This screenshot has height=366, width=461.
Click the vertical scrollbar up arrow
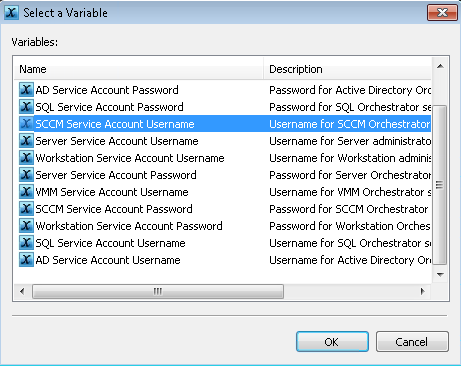pyautogui.click(x=440, y=66)
